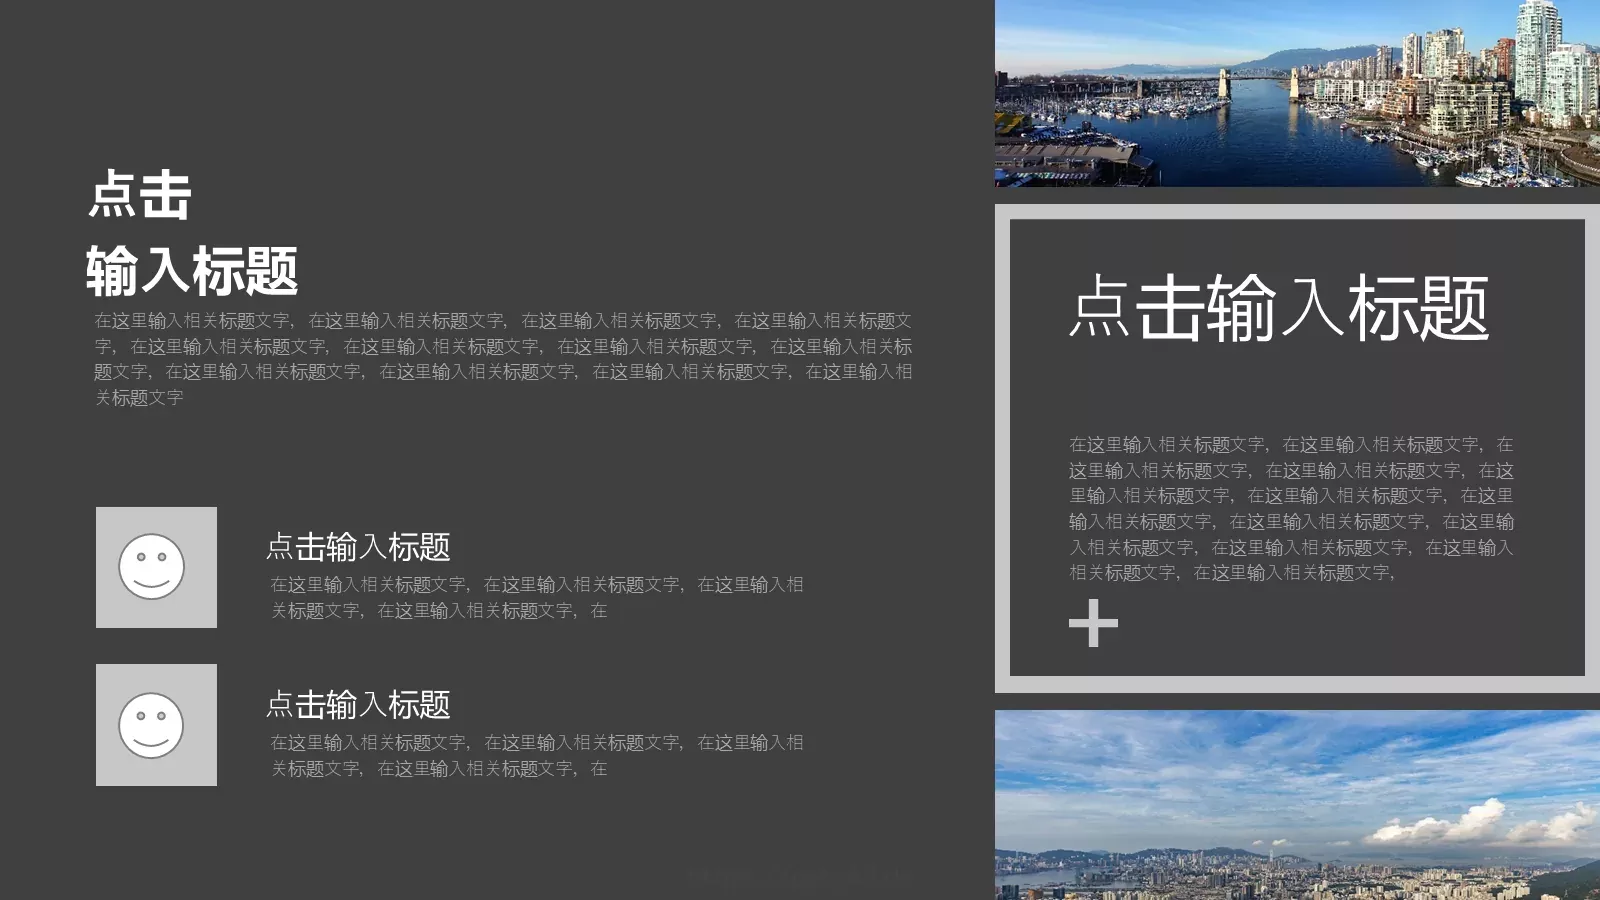
Task: Select the four-line paragraph under the bold main title
Action: click(503, 359)
